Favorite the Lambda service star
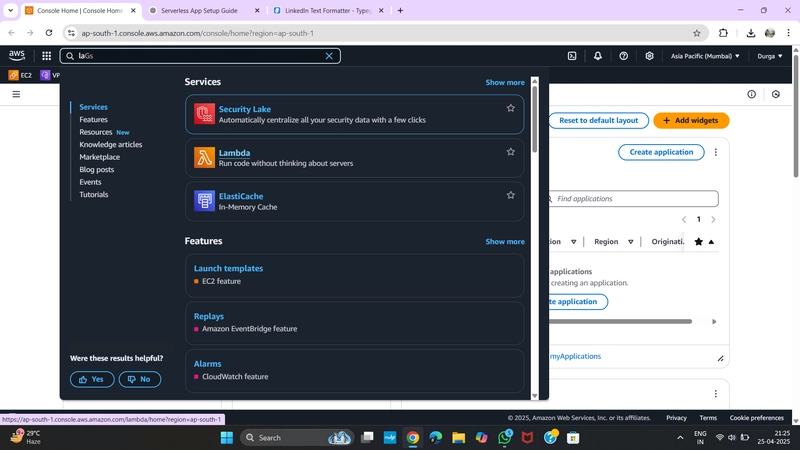800x450 pixels. coord(510,152)
